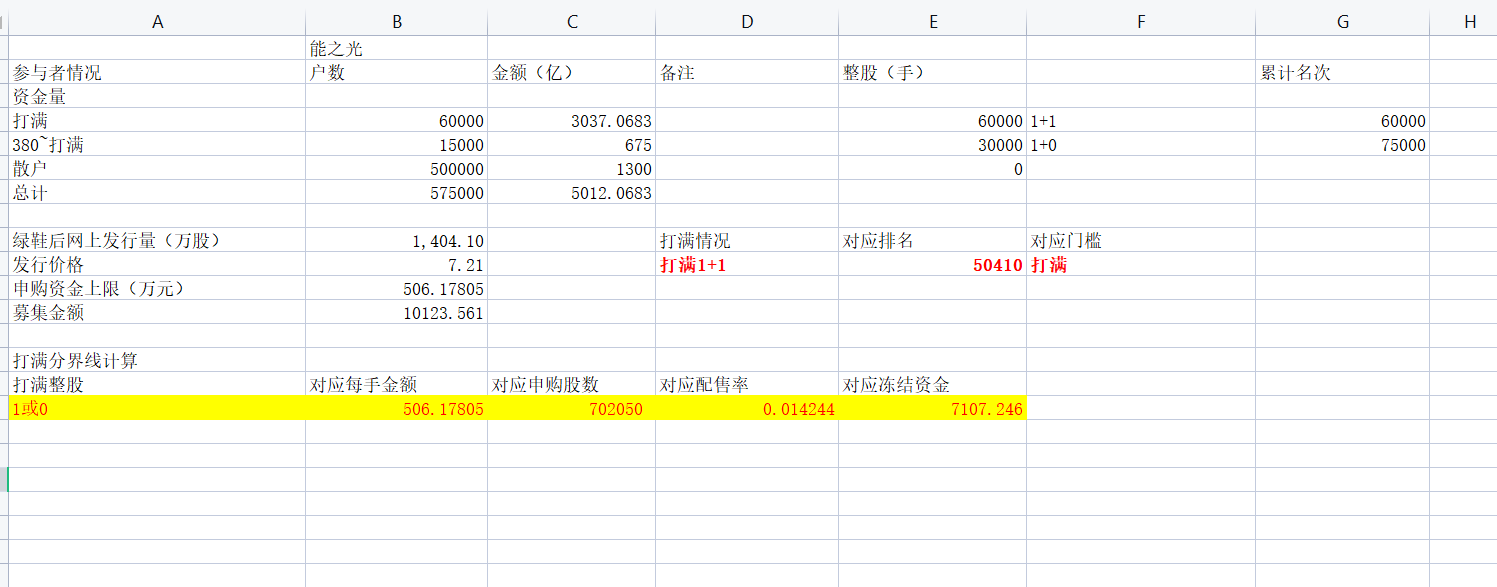Select the 1+1 cell in column F
Image resolution: width=1497 pixels, height=587 pixels.
pos(1141,120)
